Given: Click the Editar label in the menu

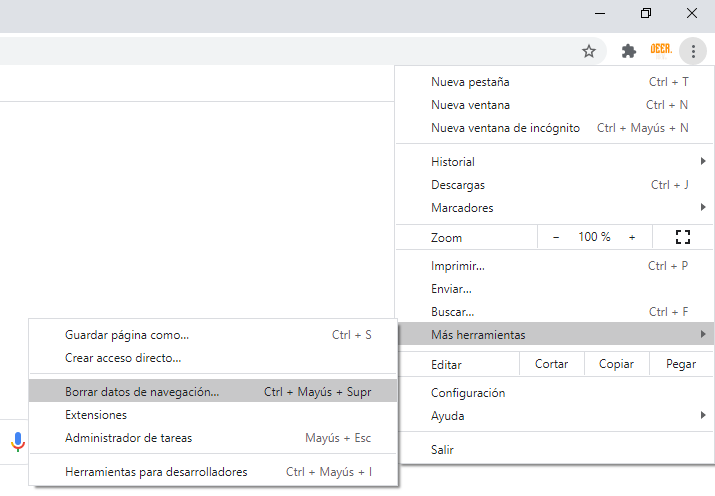Looking at the screenshot, I should pyautogui.click(x=446, y=365).
